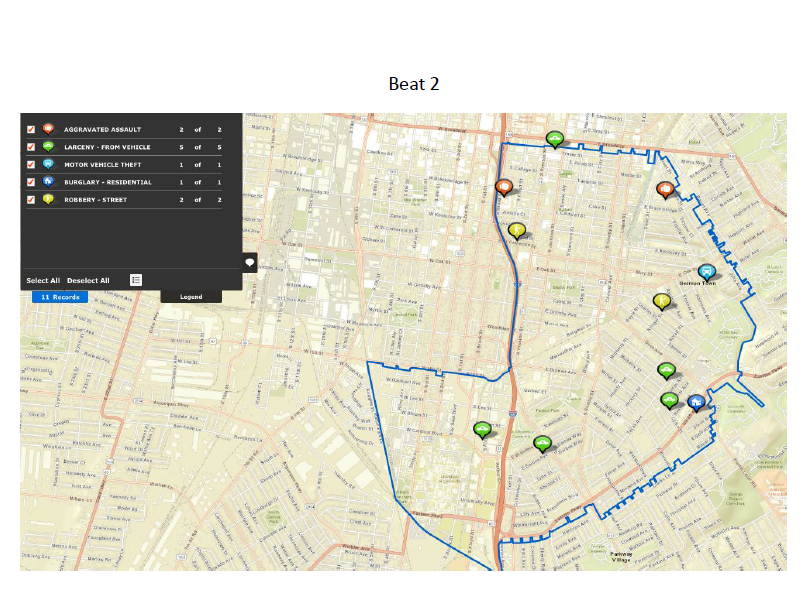804x600 pixels.
Task: Select the green larceny marker near the university
Action: 483,429
